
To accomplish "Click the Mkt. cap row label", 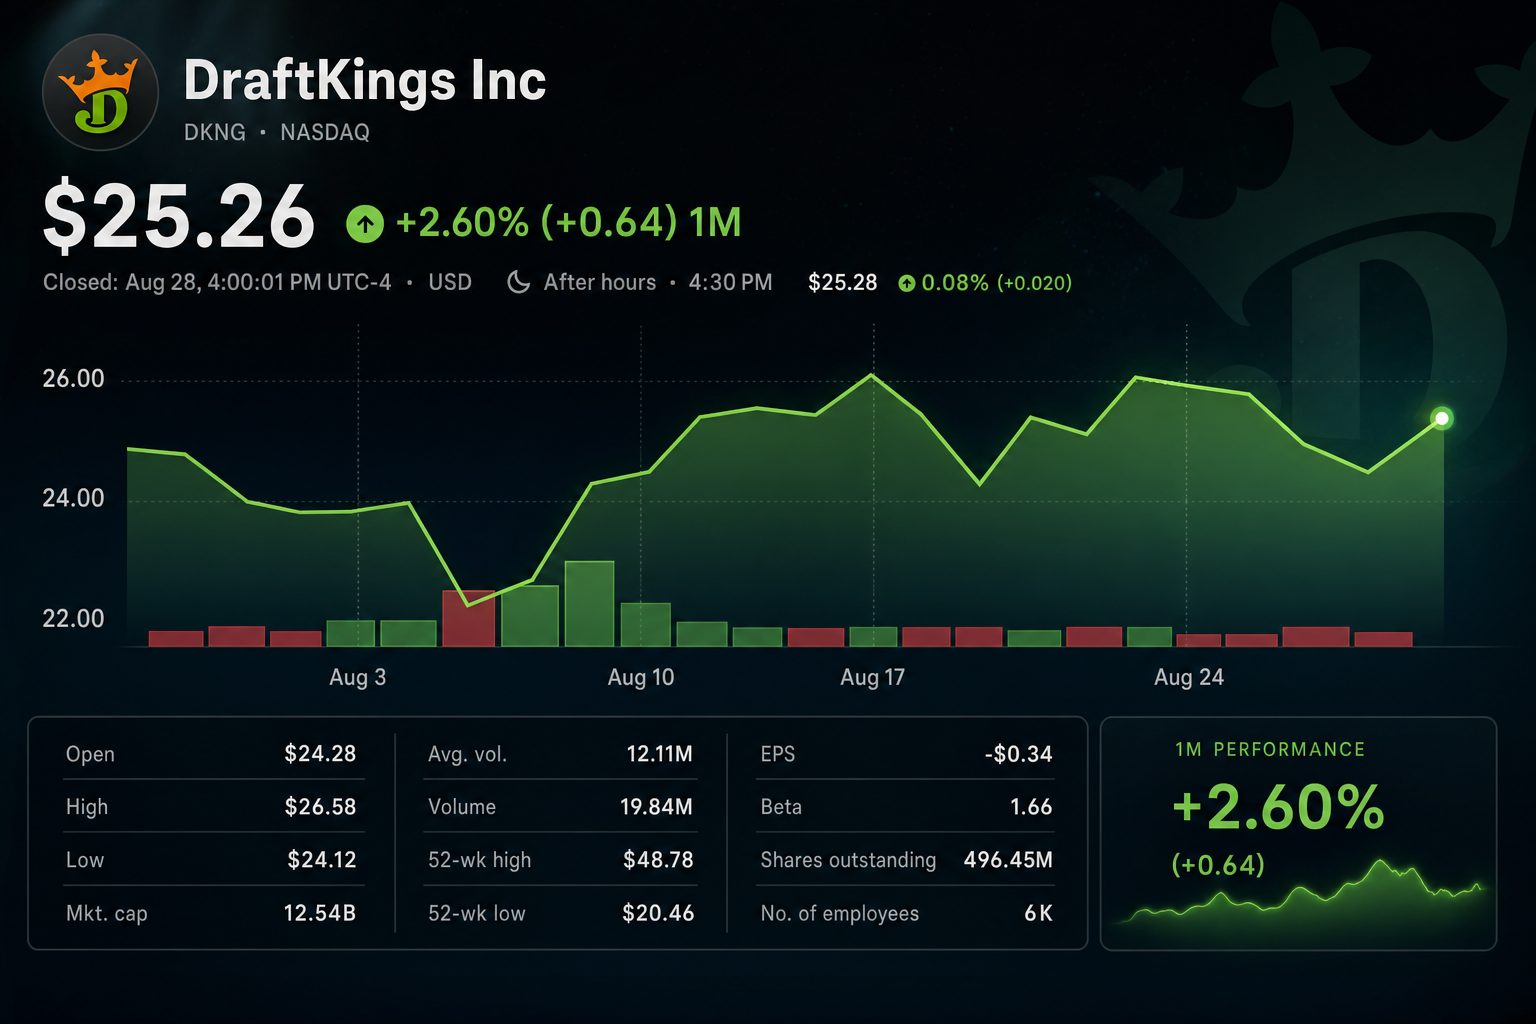I will click(106, 913).
